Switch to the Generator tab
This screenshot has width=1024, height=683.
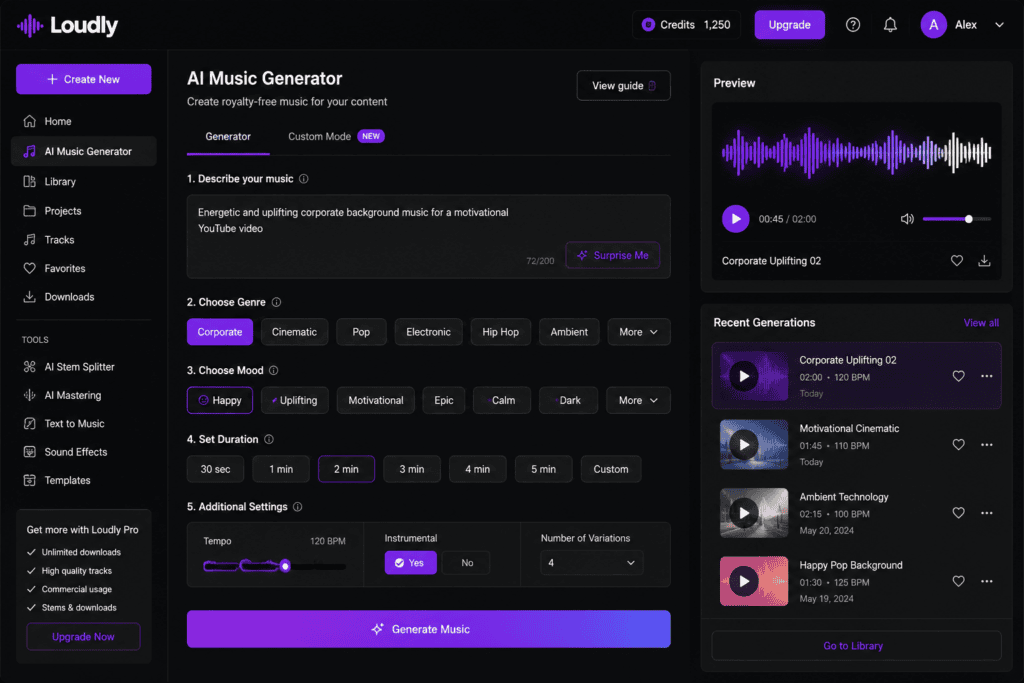[x=228, y=136]
